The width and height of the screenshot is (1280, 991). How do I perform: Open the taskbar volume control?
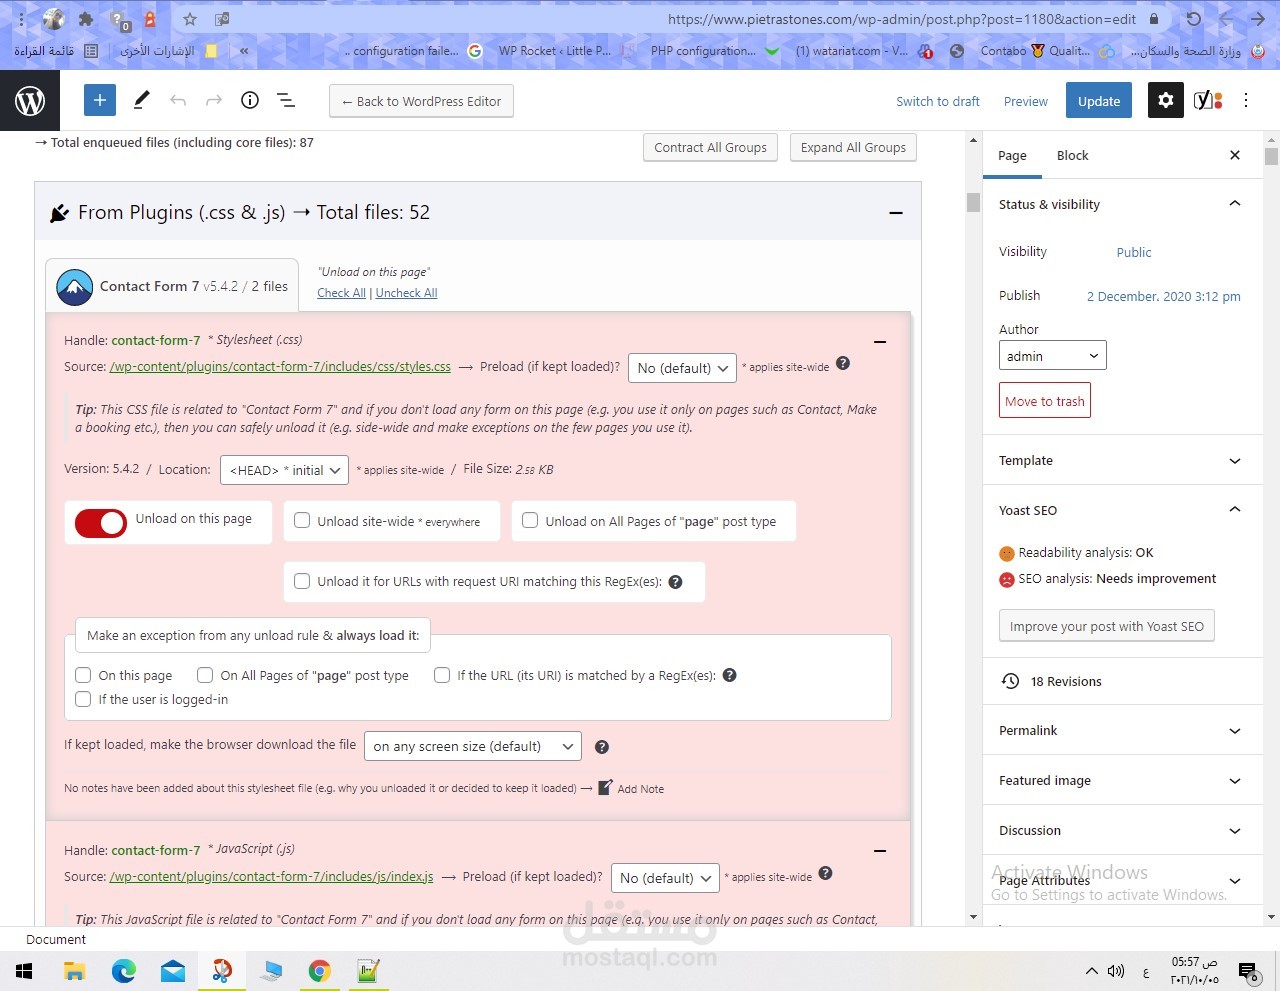(1116, 971)
